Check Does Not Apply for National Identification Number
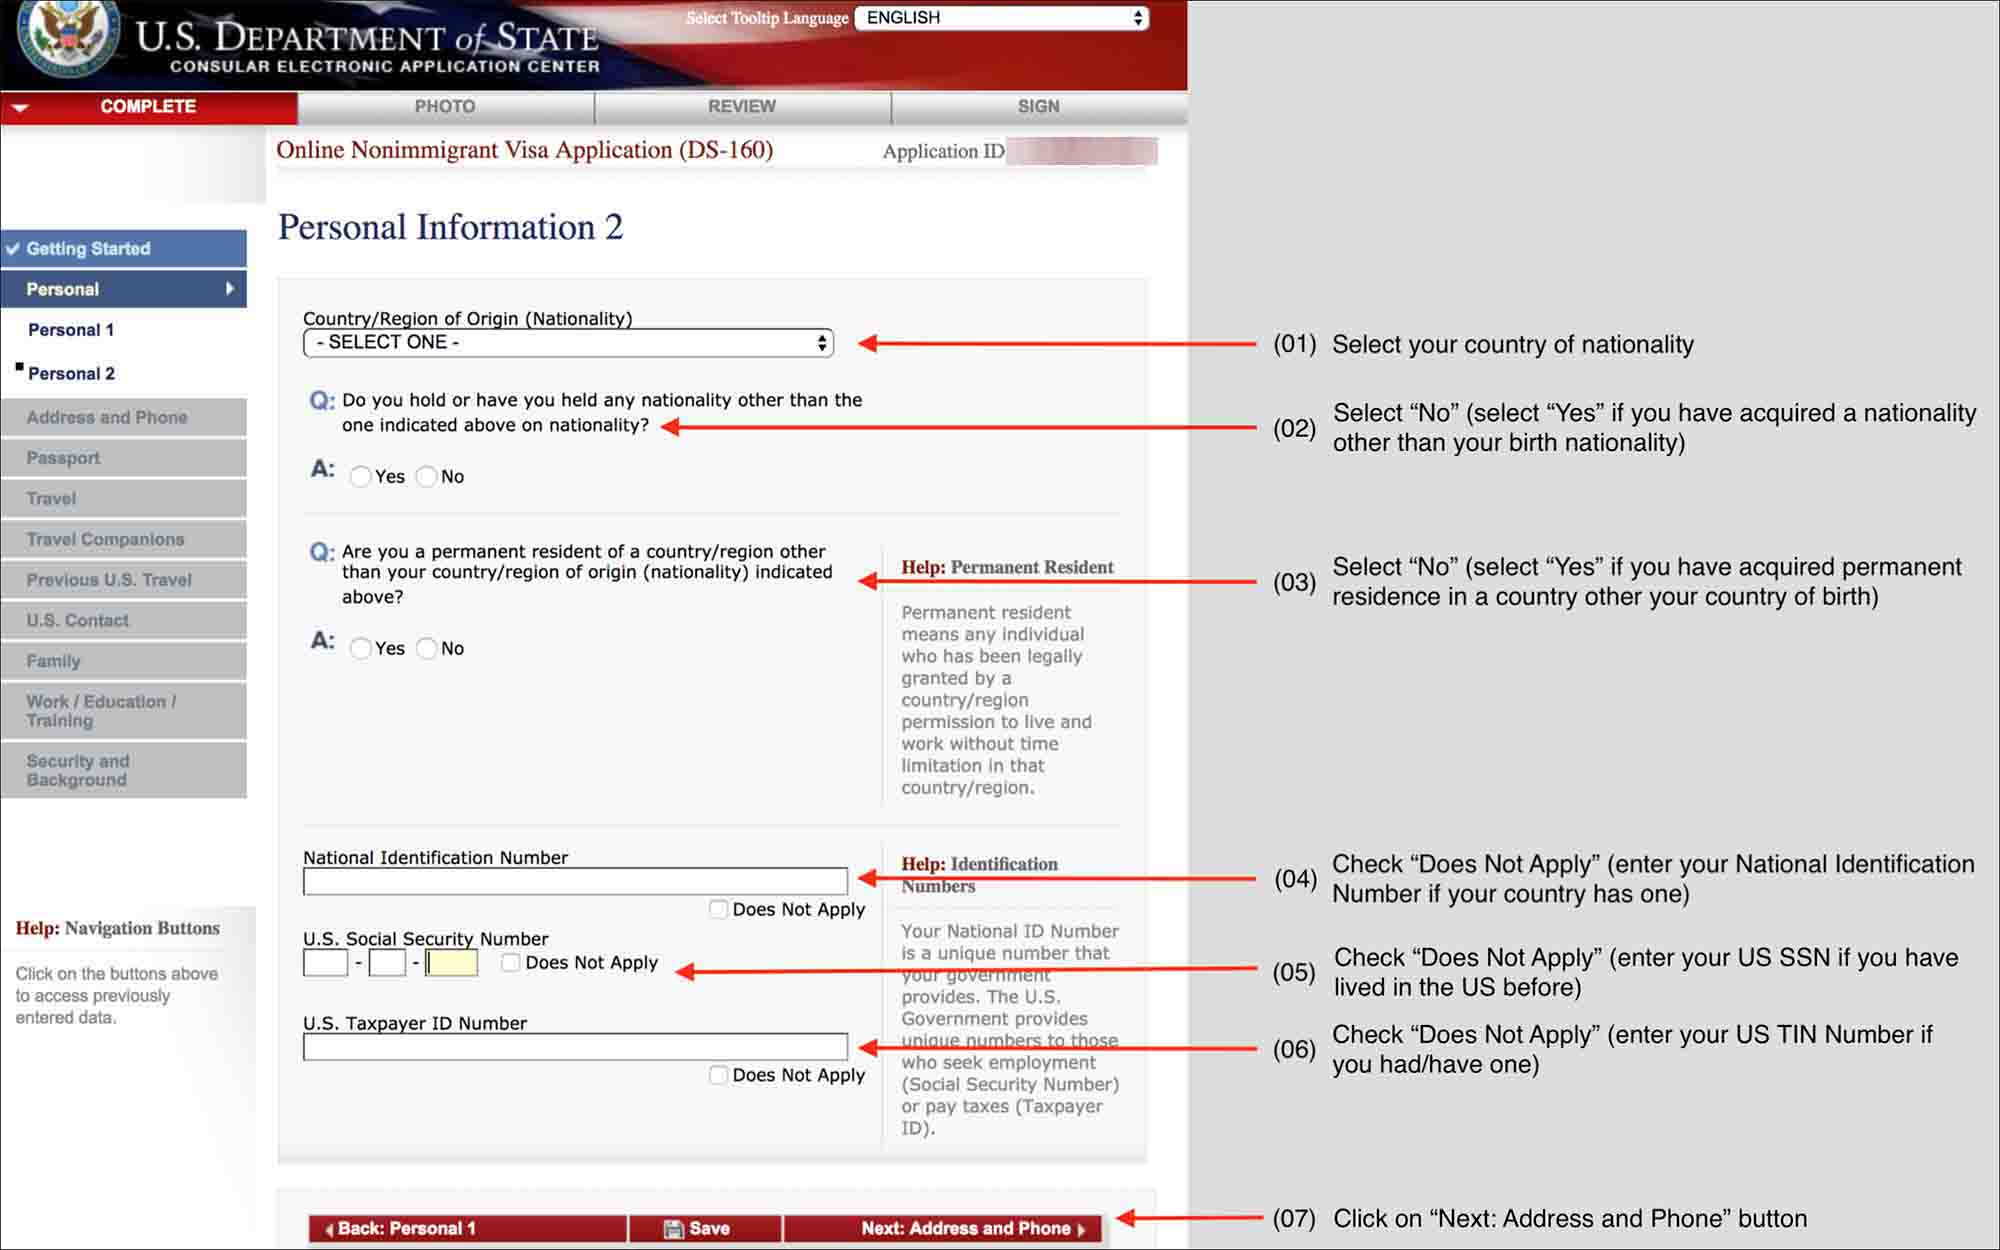This screenshot has width=2000, height=1250. [x=718, y=909]
